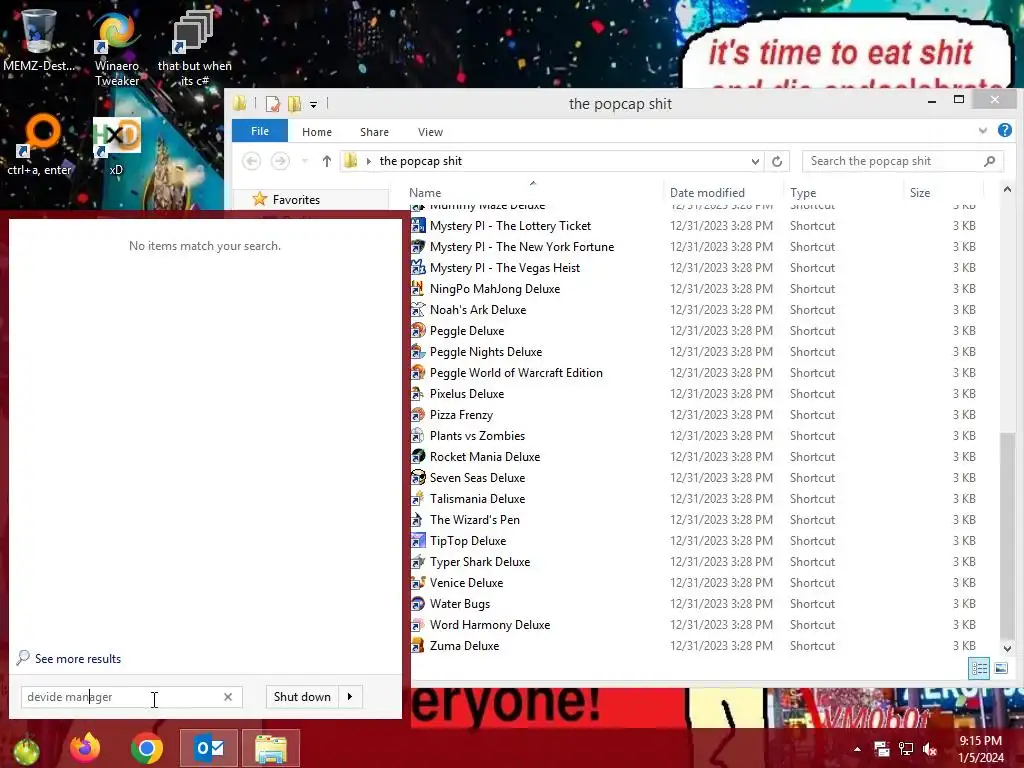
Task: Open 'ctrl+a, enter' desktop shortcut
Action: pyautogui.click(x=39, y=145)
